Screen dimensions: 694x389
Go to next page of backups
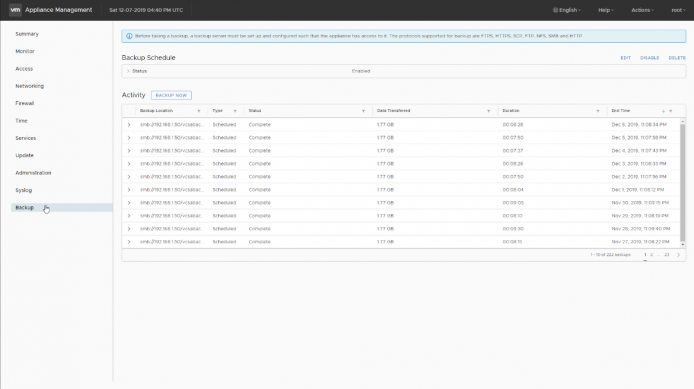[678, 255]
